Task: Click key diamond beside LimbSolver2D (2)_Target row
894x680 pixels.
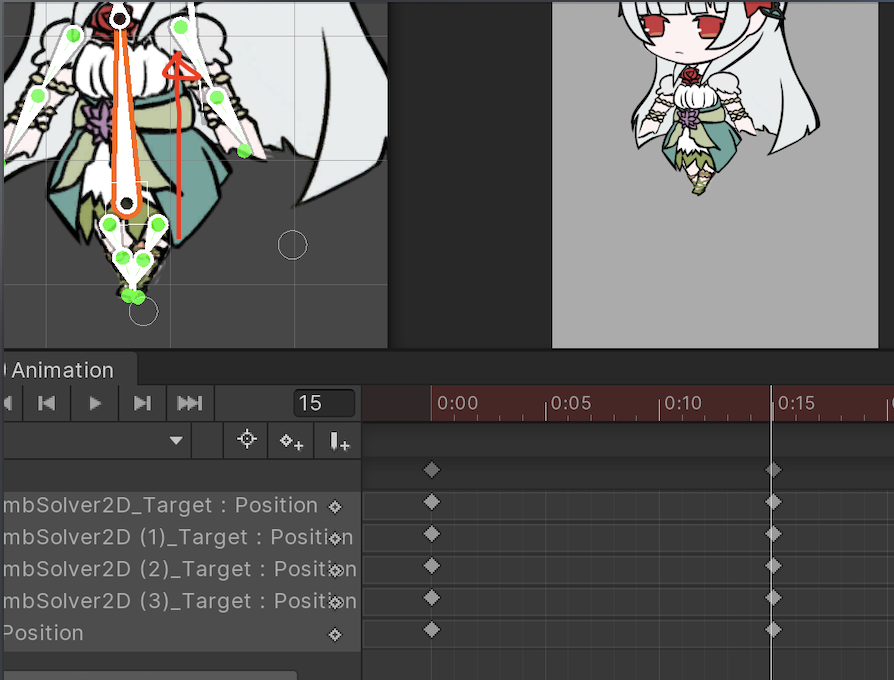Action: click(x=335, y=571)
